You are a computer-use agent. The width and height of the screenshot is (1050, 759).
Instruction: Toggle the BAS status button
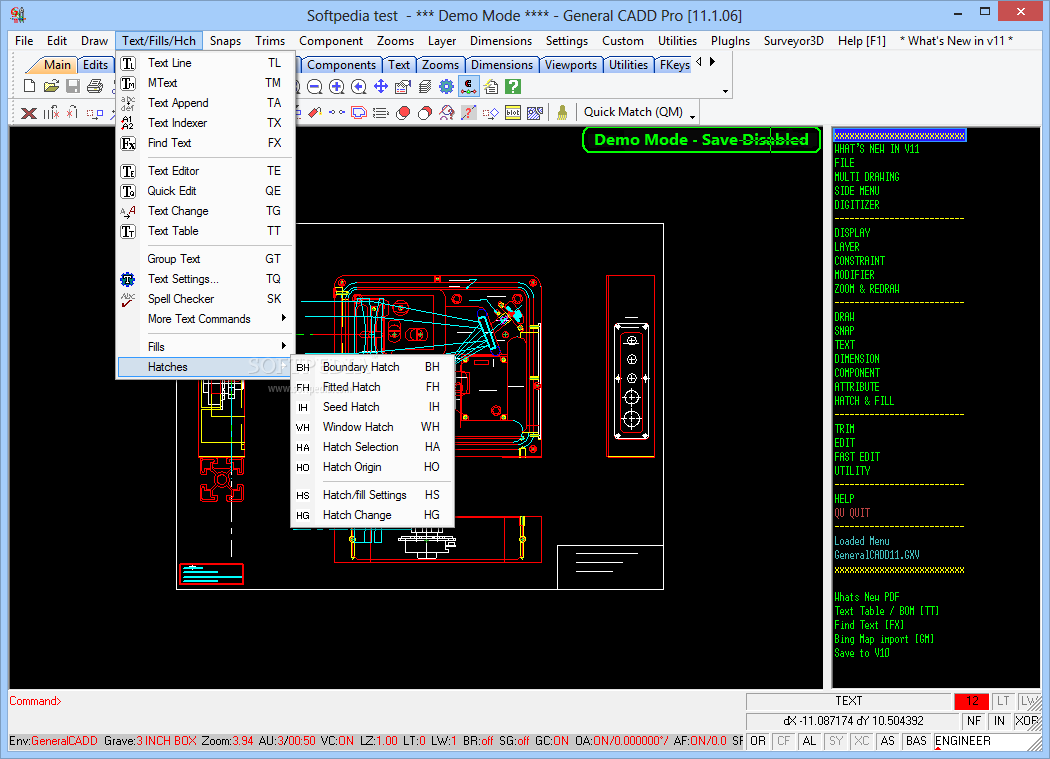click(916, 741)
